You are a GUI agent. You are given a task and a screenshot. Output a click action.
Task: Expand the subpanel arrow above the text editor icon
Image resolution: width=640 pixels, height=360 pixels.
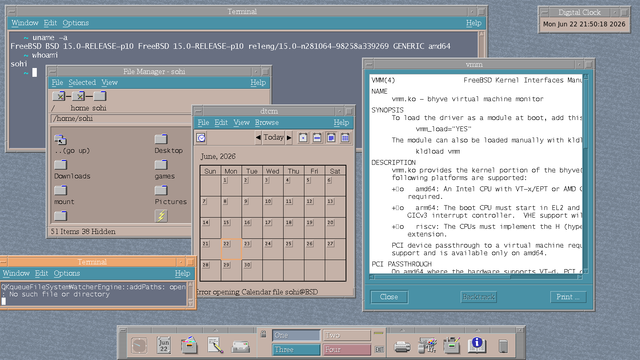click(215, 330)
